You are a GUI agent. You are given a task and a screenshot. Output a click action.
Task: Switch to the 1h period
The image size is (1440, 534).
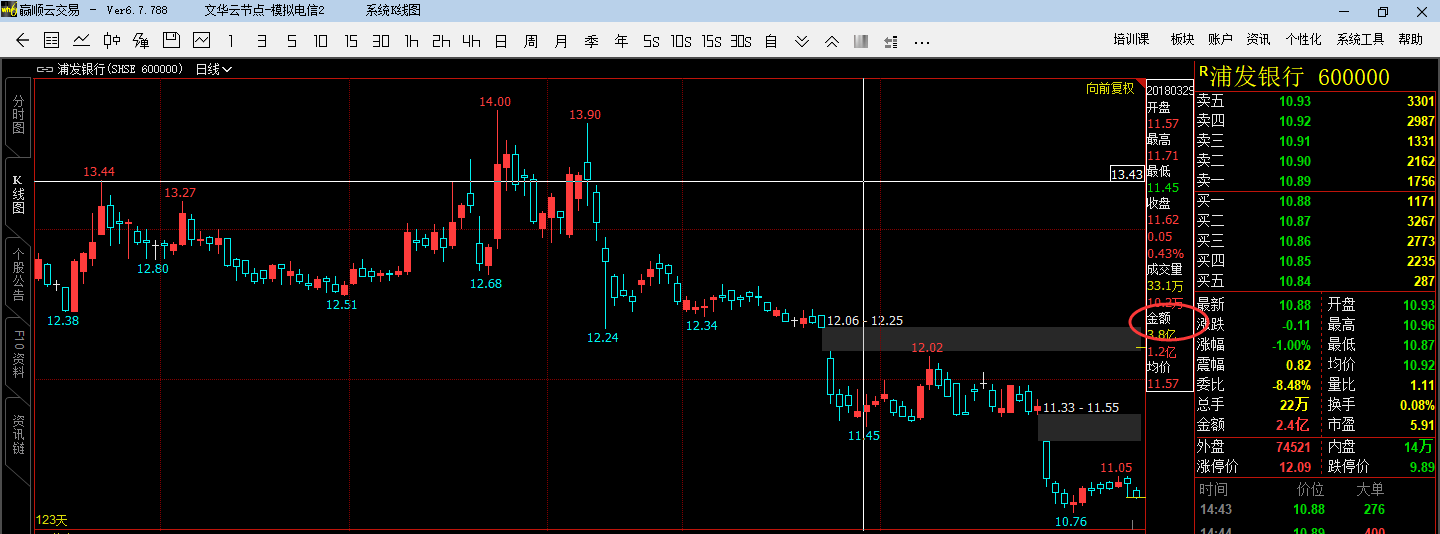(411, 41)
